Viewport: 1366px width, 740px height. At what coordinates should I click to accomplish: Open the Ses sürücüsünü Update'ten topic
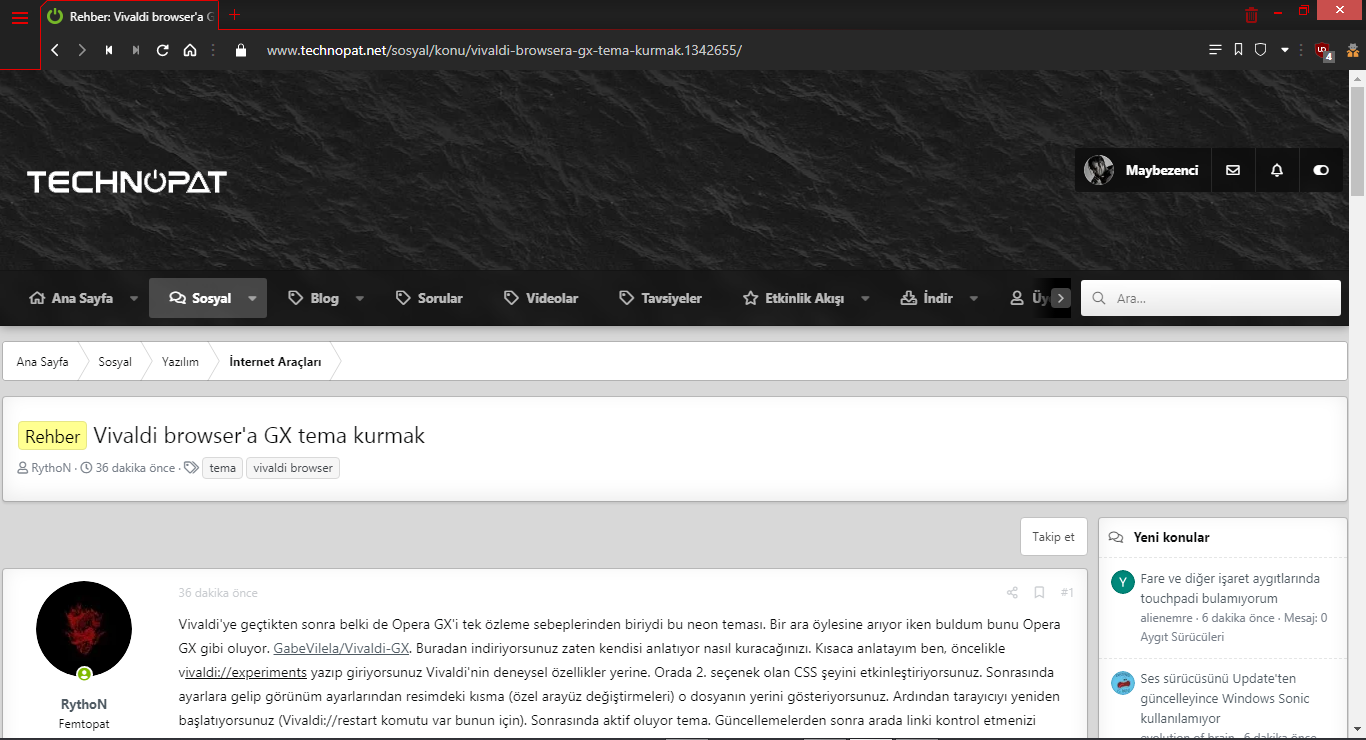tap(1226, 698)
